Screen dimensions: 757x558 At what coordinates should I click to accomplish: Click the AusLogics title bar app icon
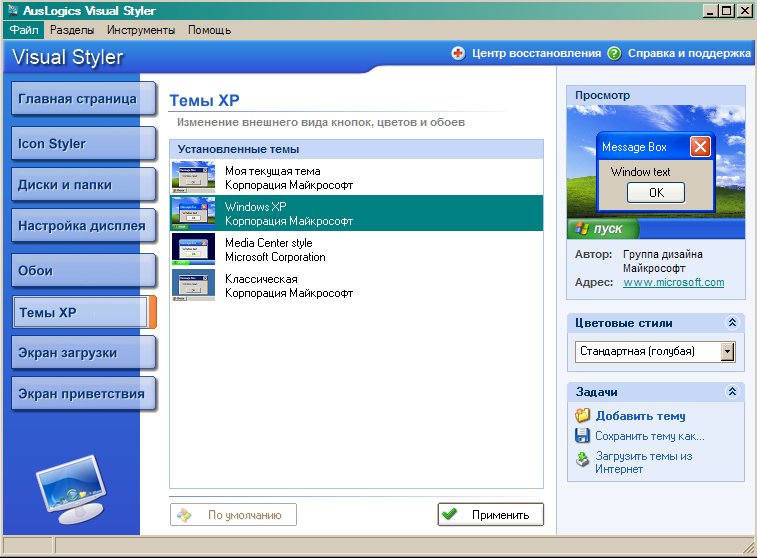coord(13,10)
